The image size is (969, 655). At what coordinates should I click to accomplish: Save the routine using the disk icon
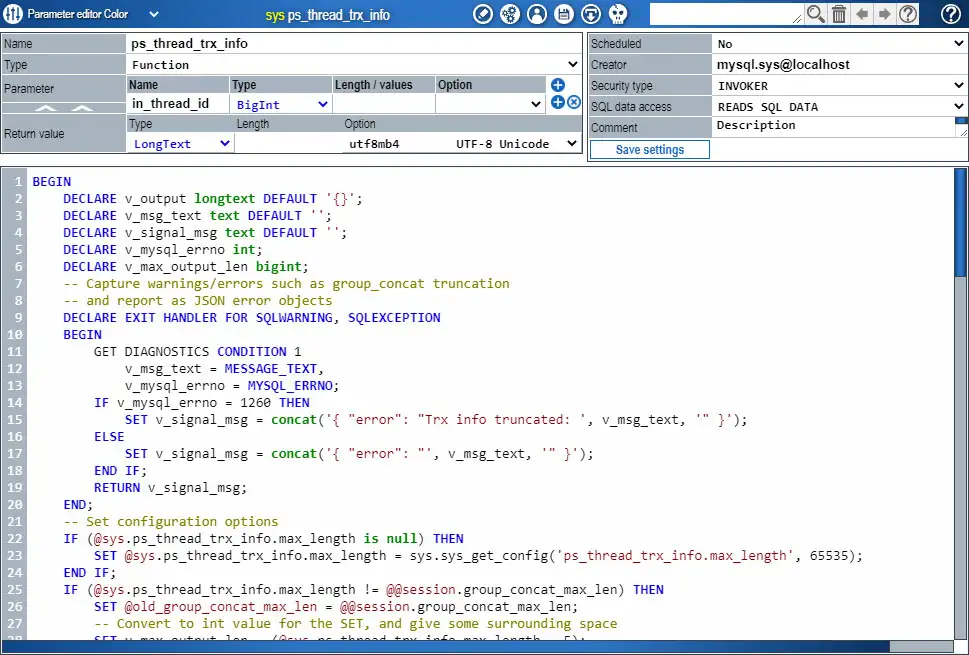(x=563, y=14)
